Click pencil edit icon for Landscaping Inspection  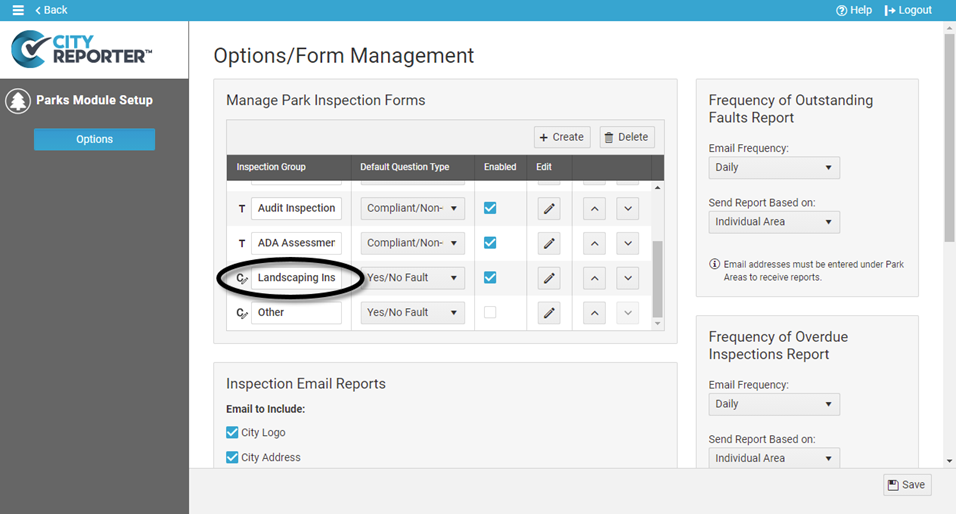tap(549, 278)
